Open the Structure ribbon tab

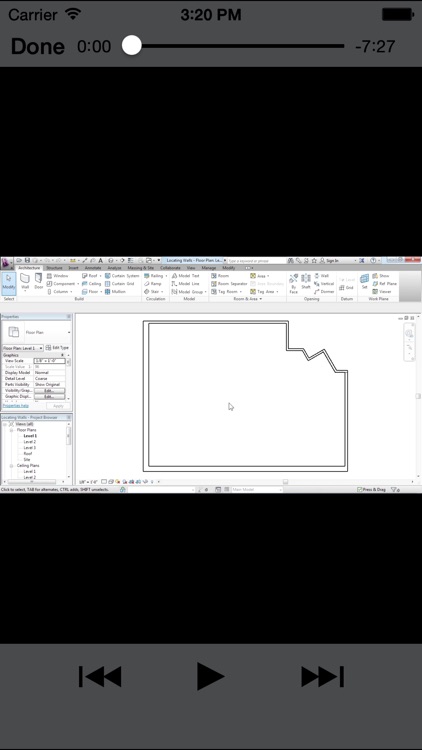[54, 268]
